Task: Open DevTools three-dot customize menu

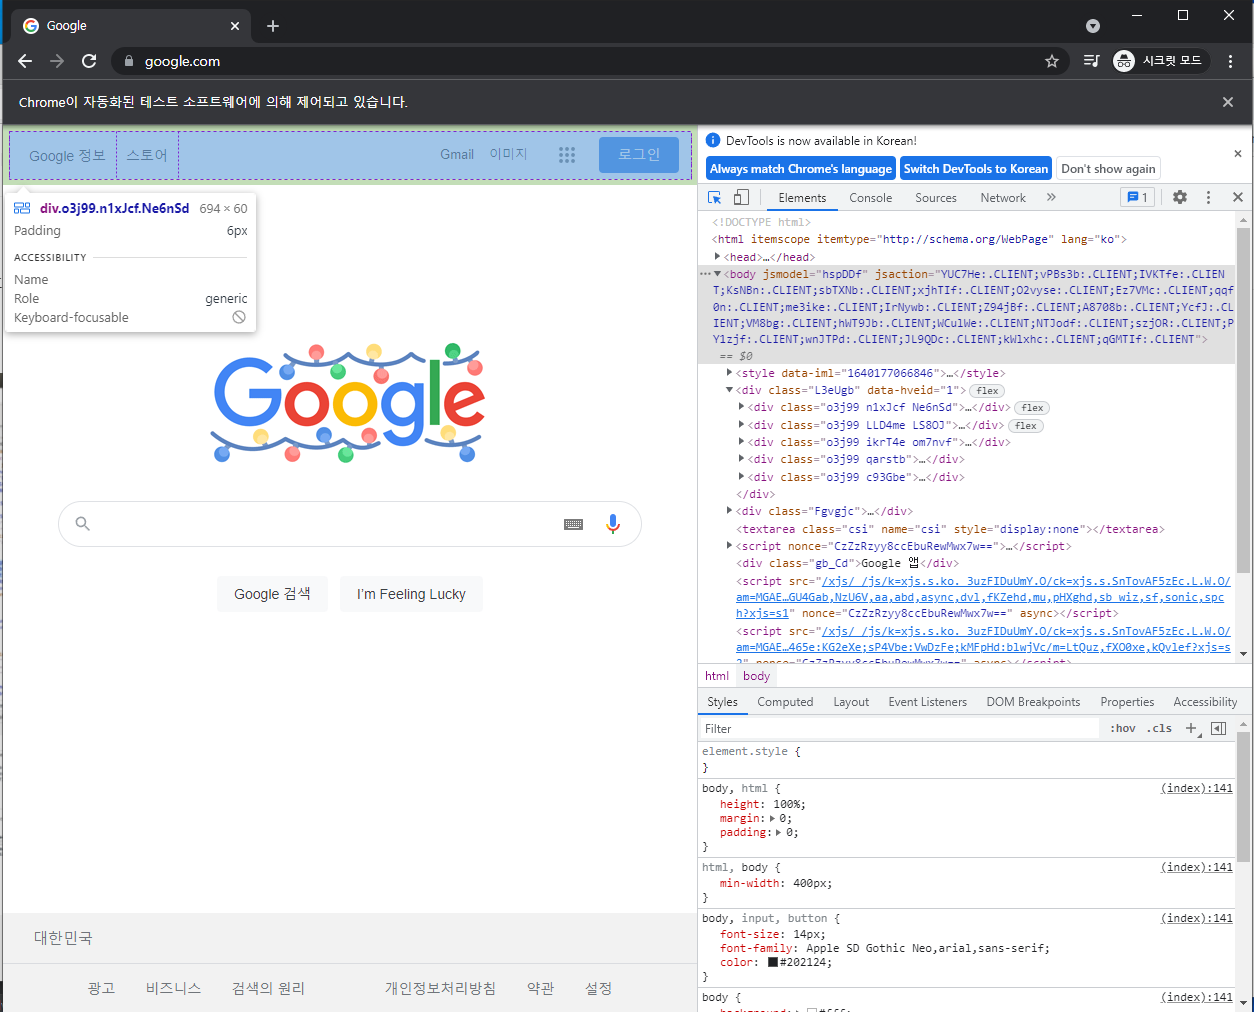Action: tap(1208, 197)
